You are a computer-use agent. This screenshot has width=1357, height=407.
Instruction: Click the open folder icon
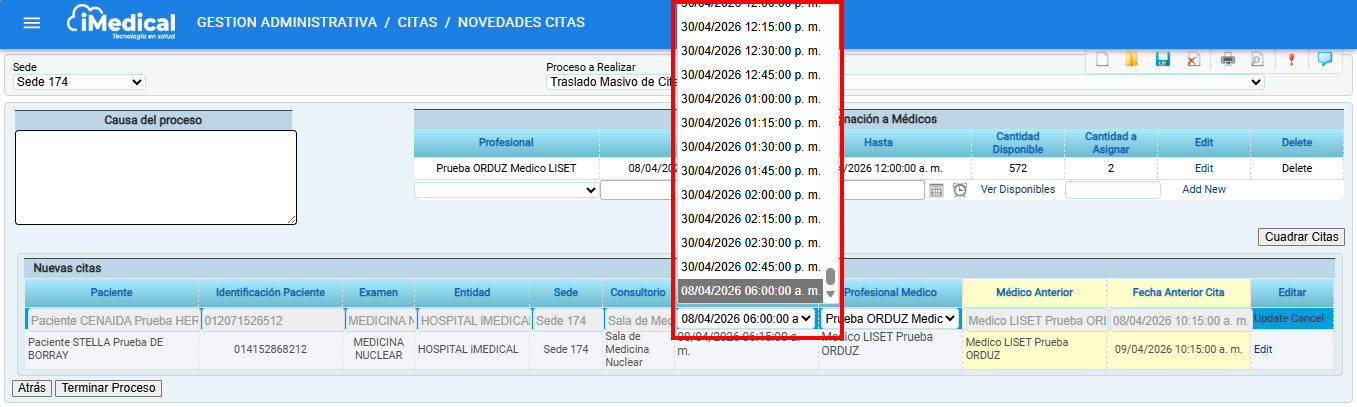point(1131,60)
